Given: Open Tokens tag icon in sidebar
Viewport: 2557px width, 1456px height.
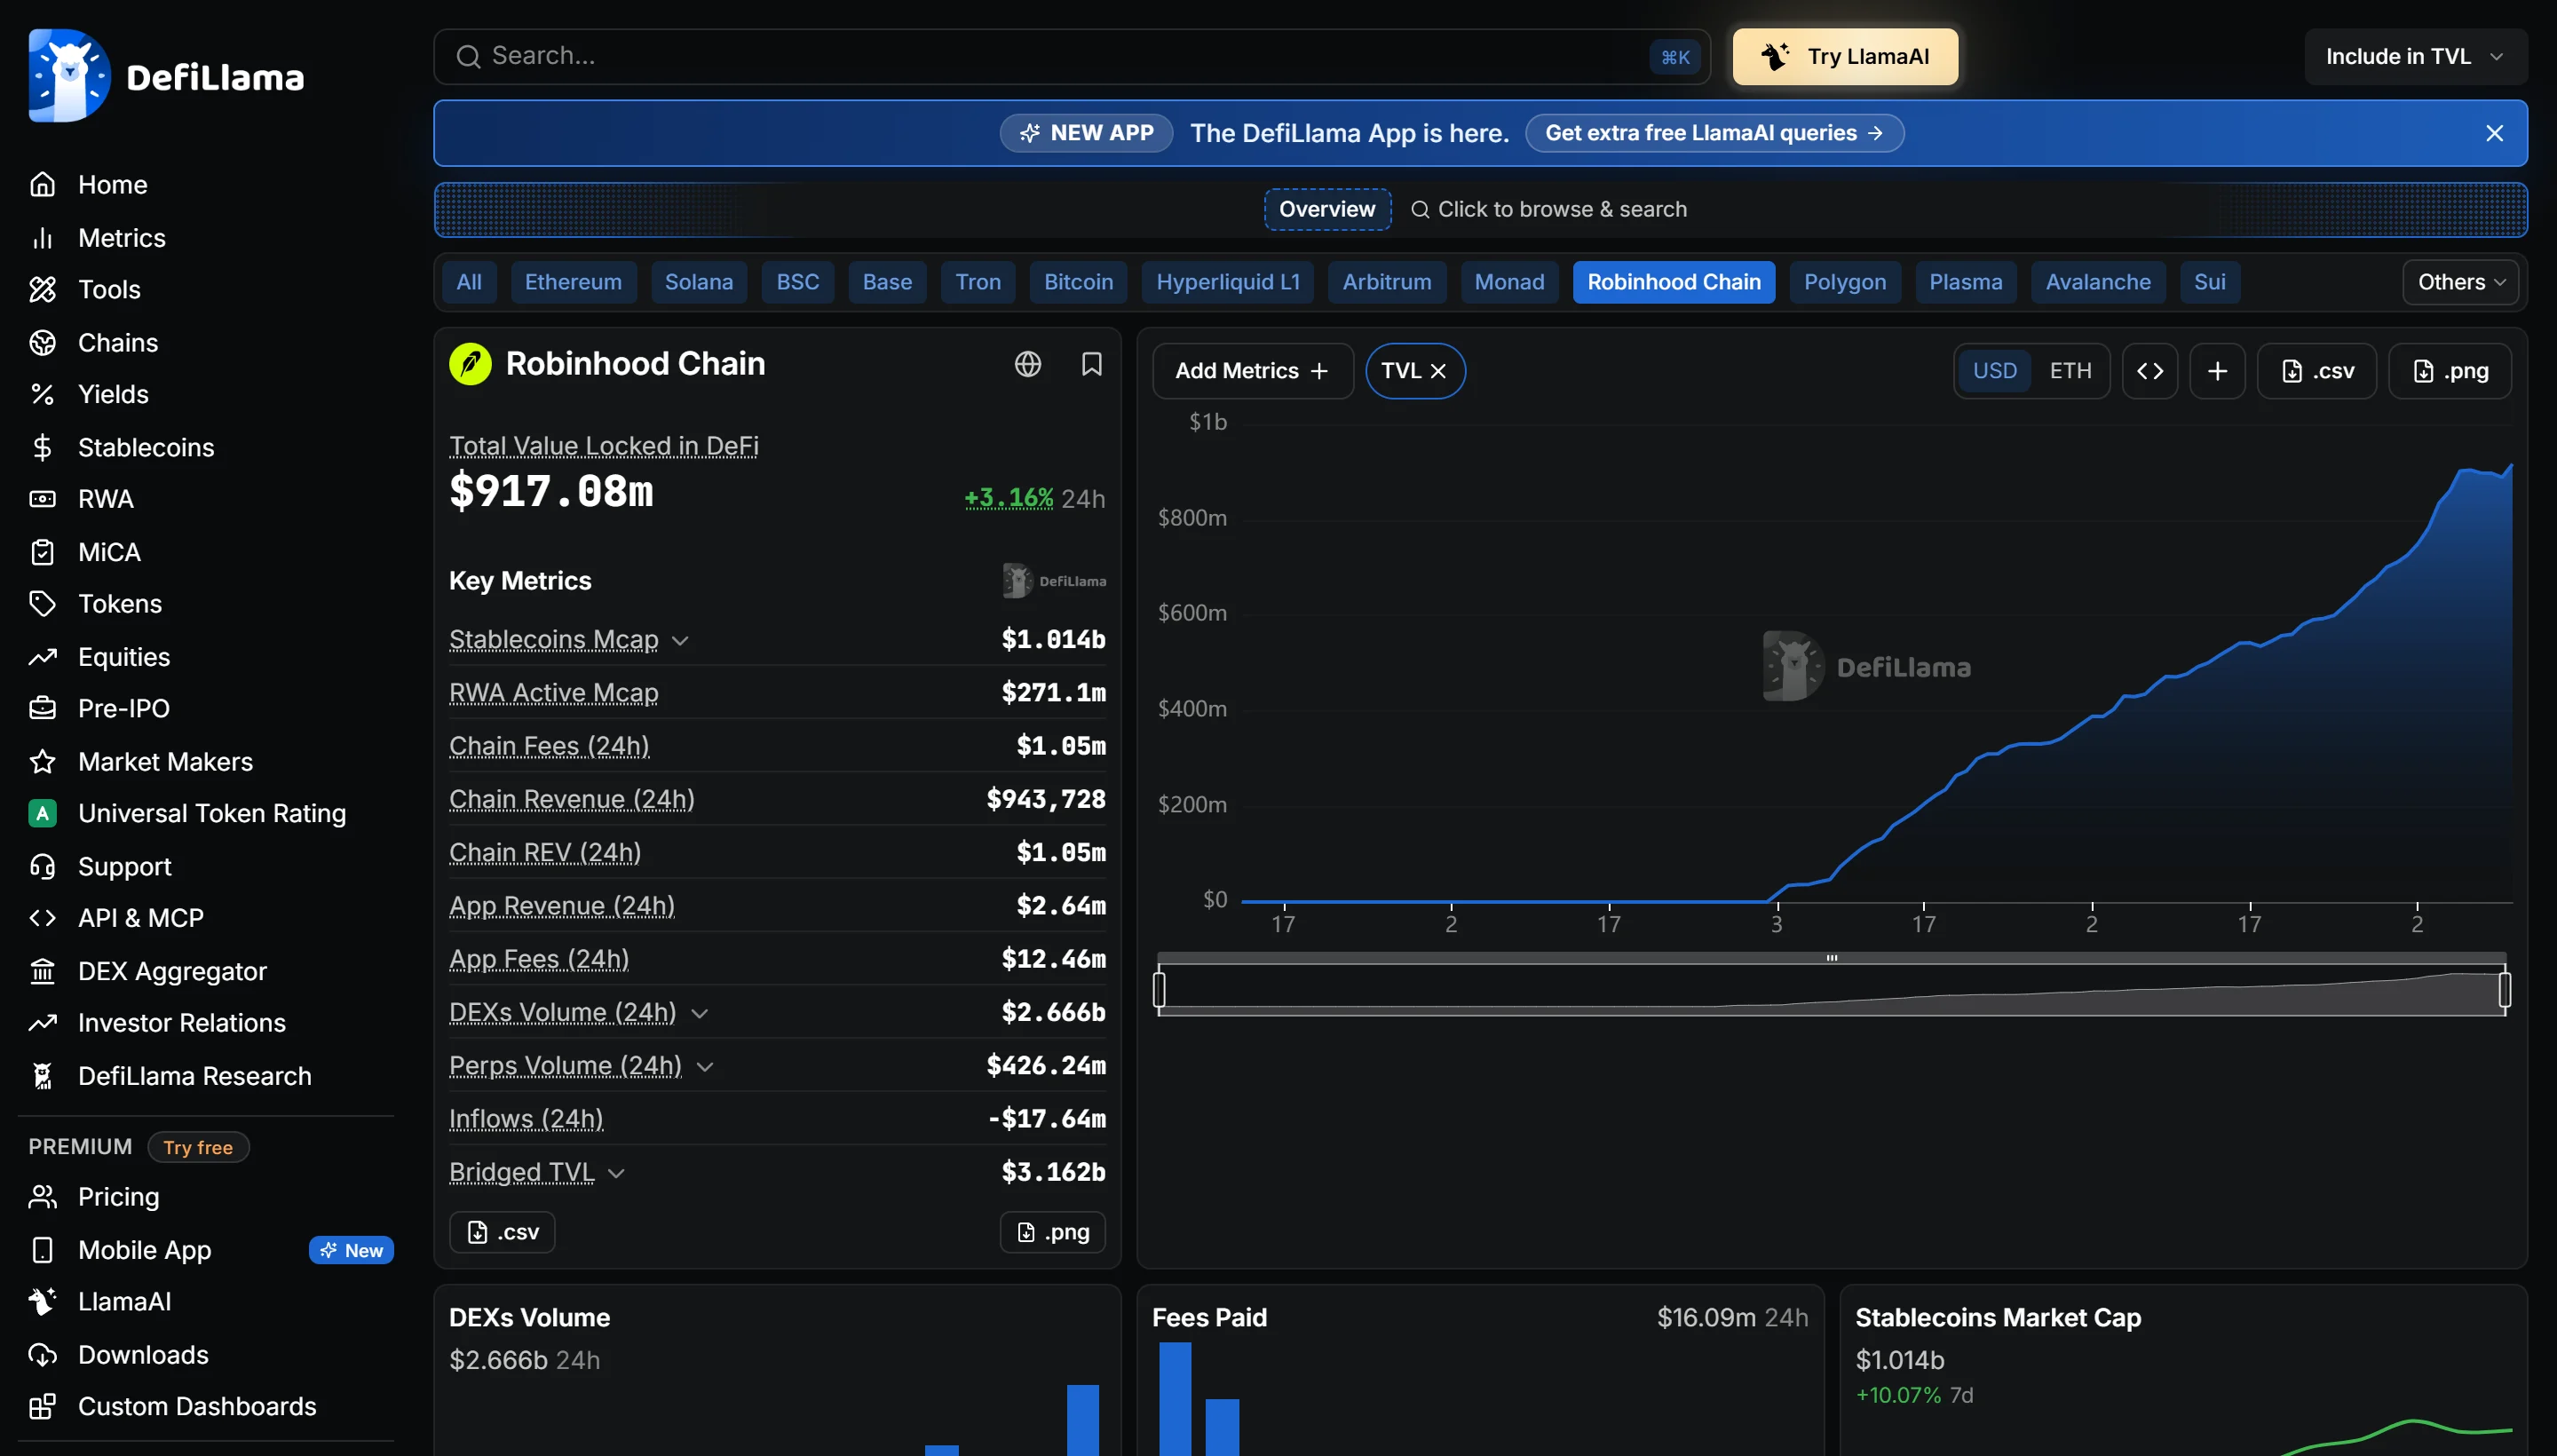Looking at the screenshot, I should 42,604.
